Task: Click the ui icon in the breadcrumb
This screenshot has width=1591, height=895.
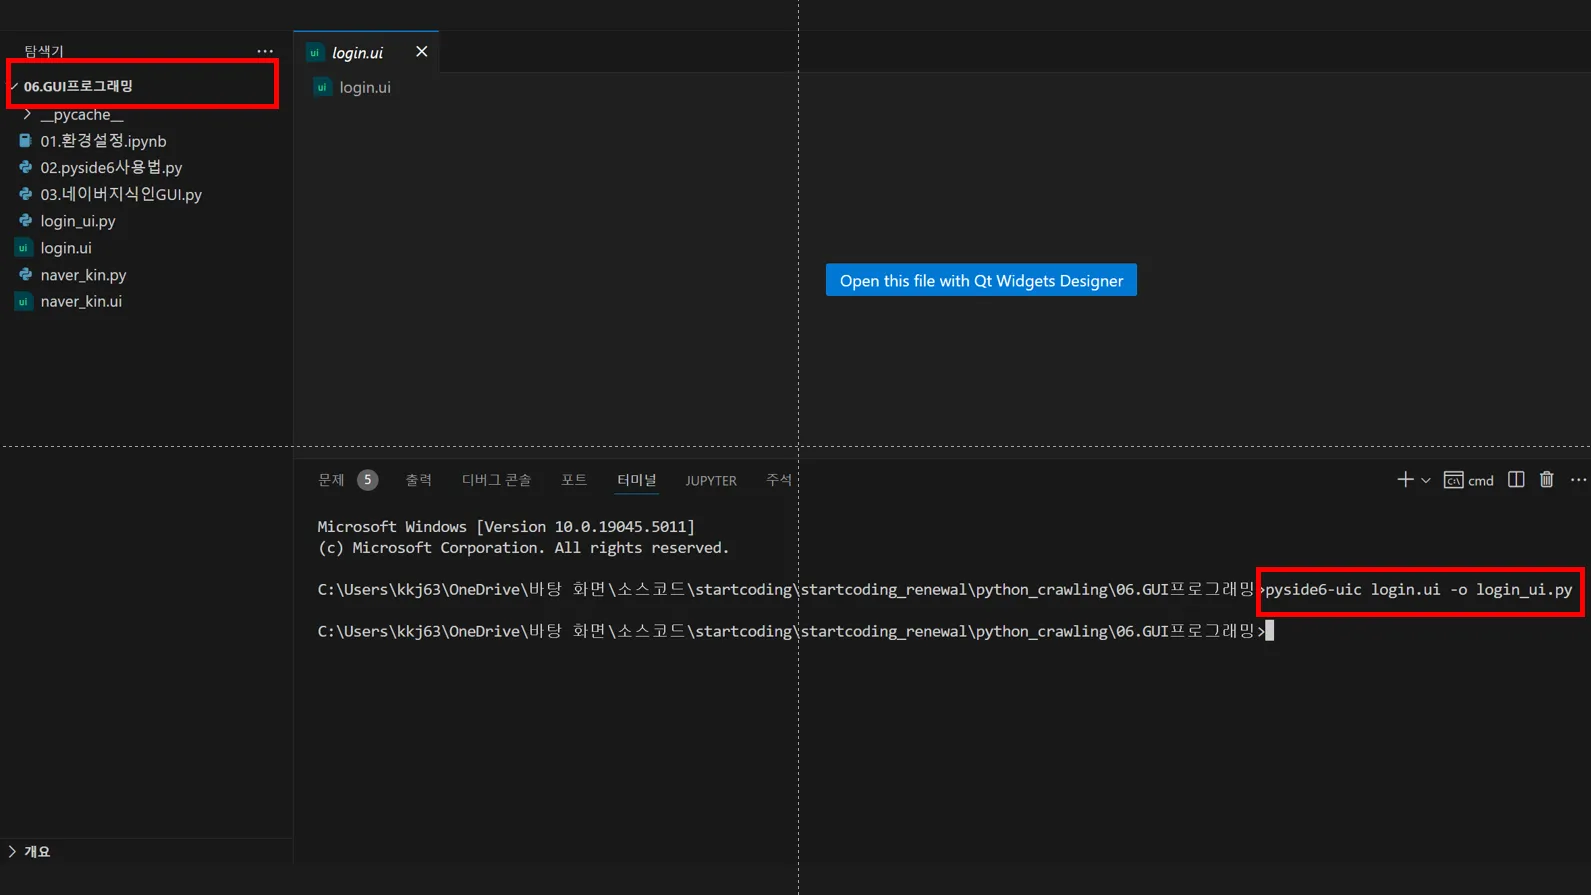Action: 322,87
